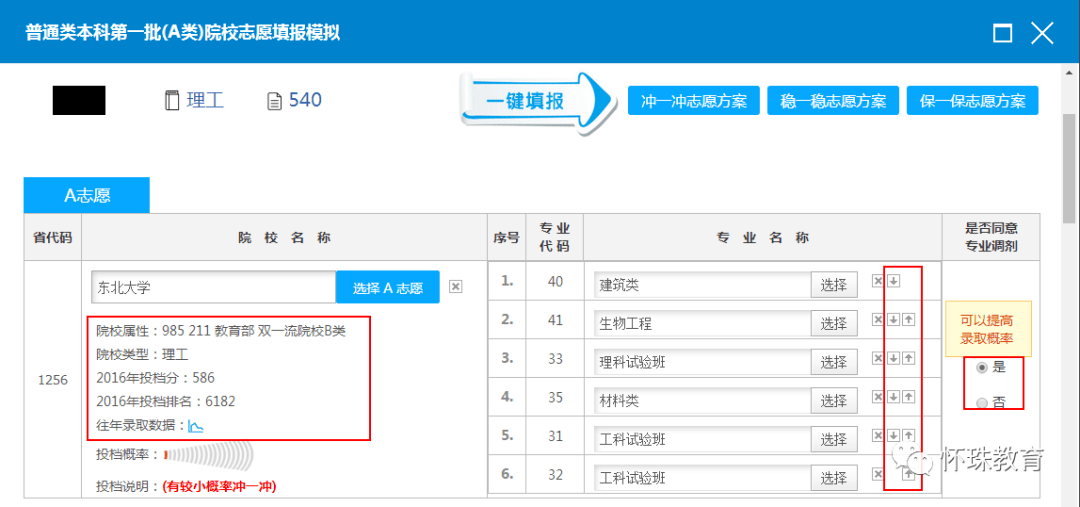Click the 专业名称 column header

tap(762, 238)
